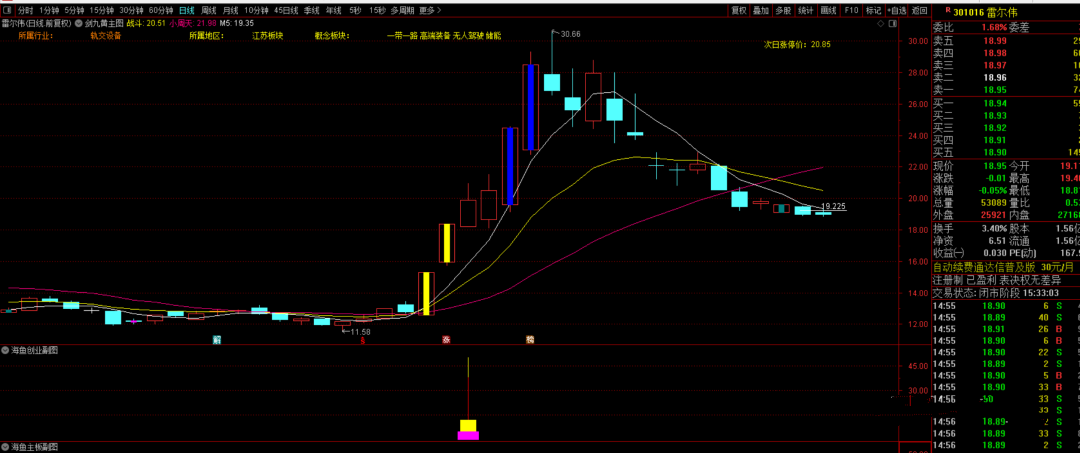Click the 解 event marker on the timeline
The height and width of the screenshot is (453, 1080).
(217, 340)
